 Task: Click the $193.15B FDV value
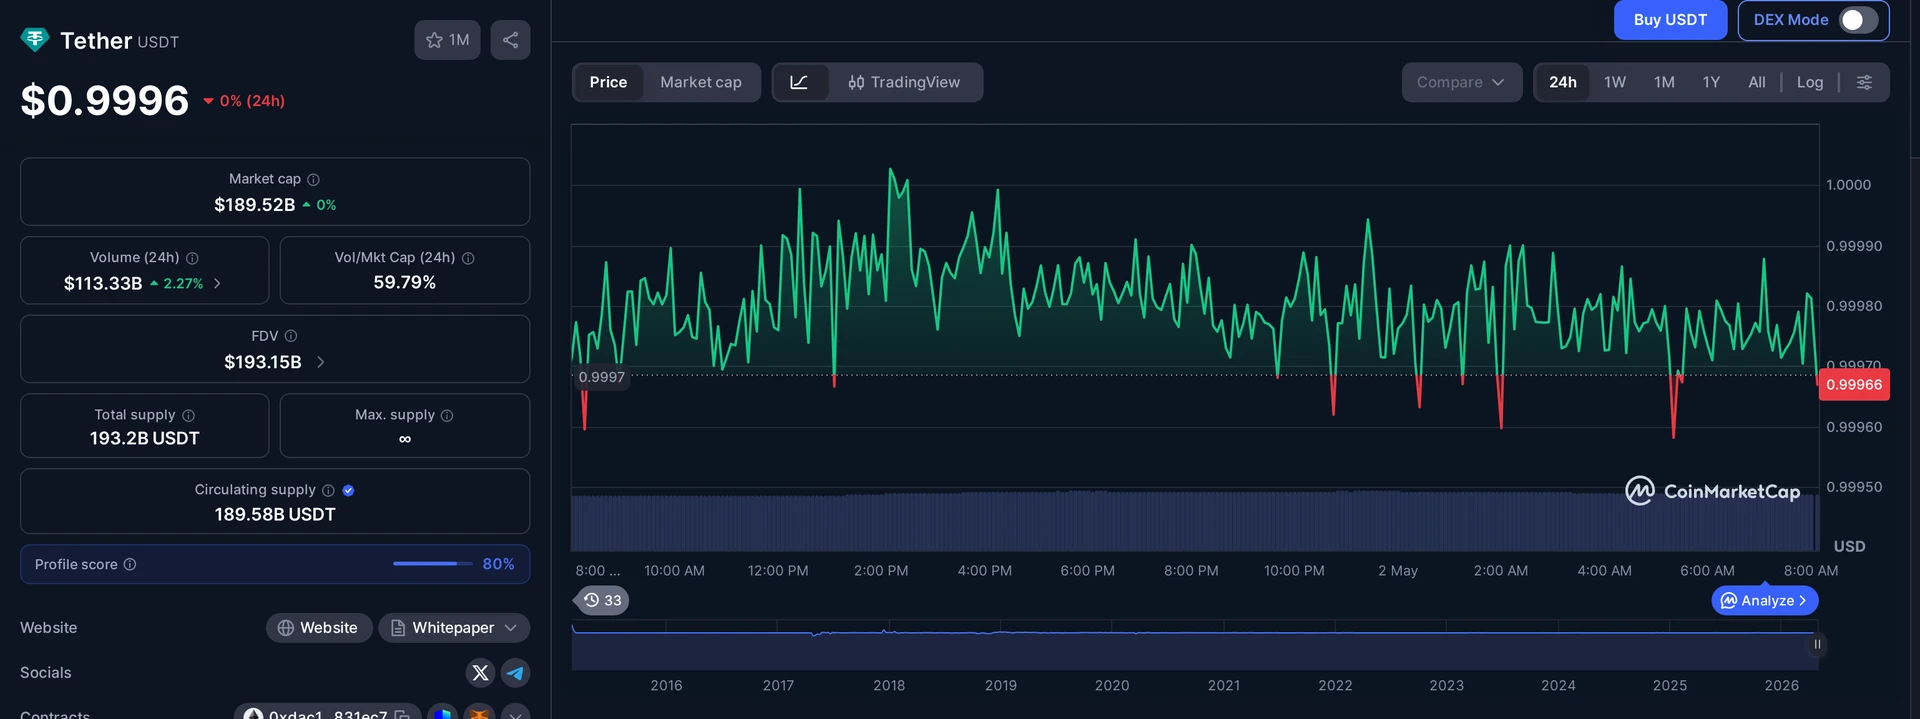click(x=263, y=362)
